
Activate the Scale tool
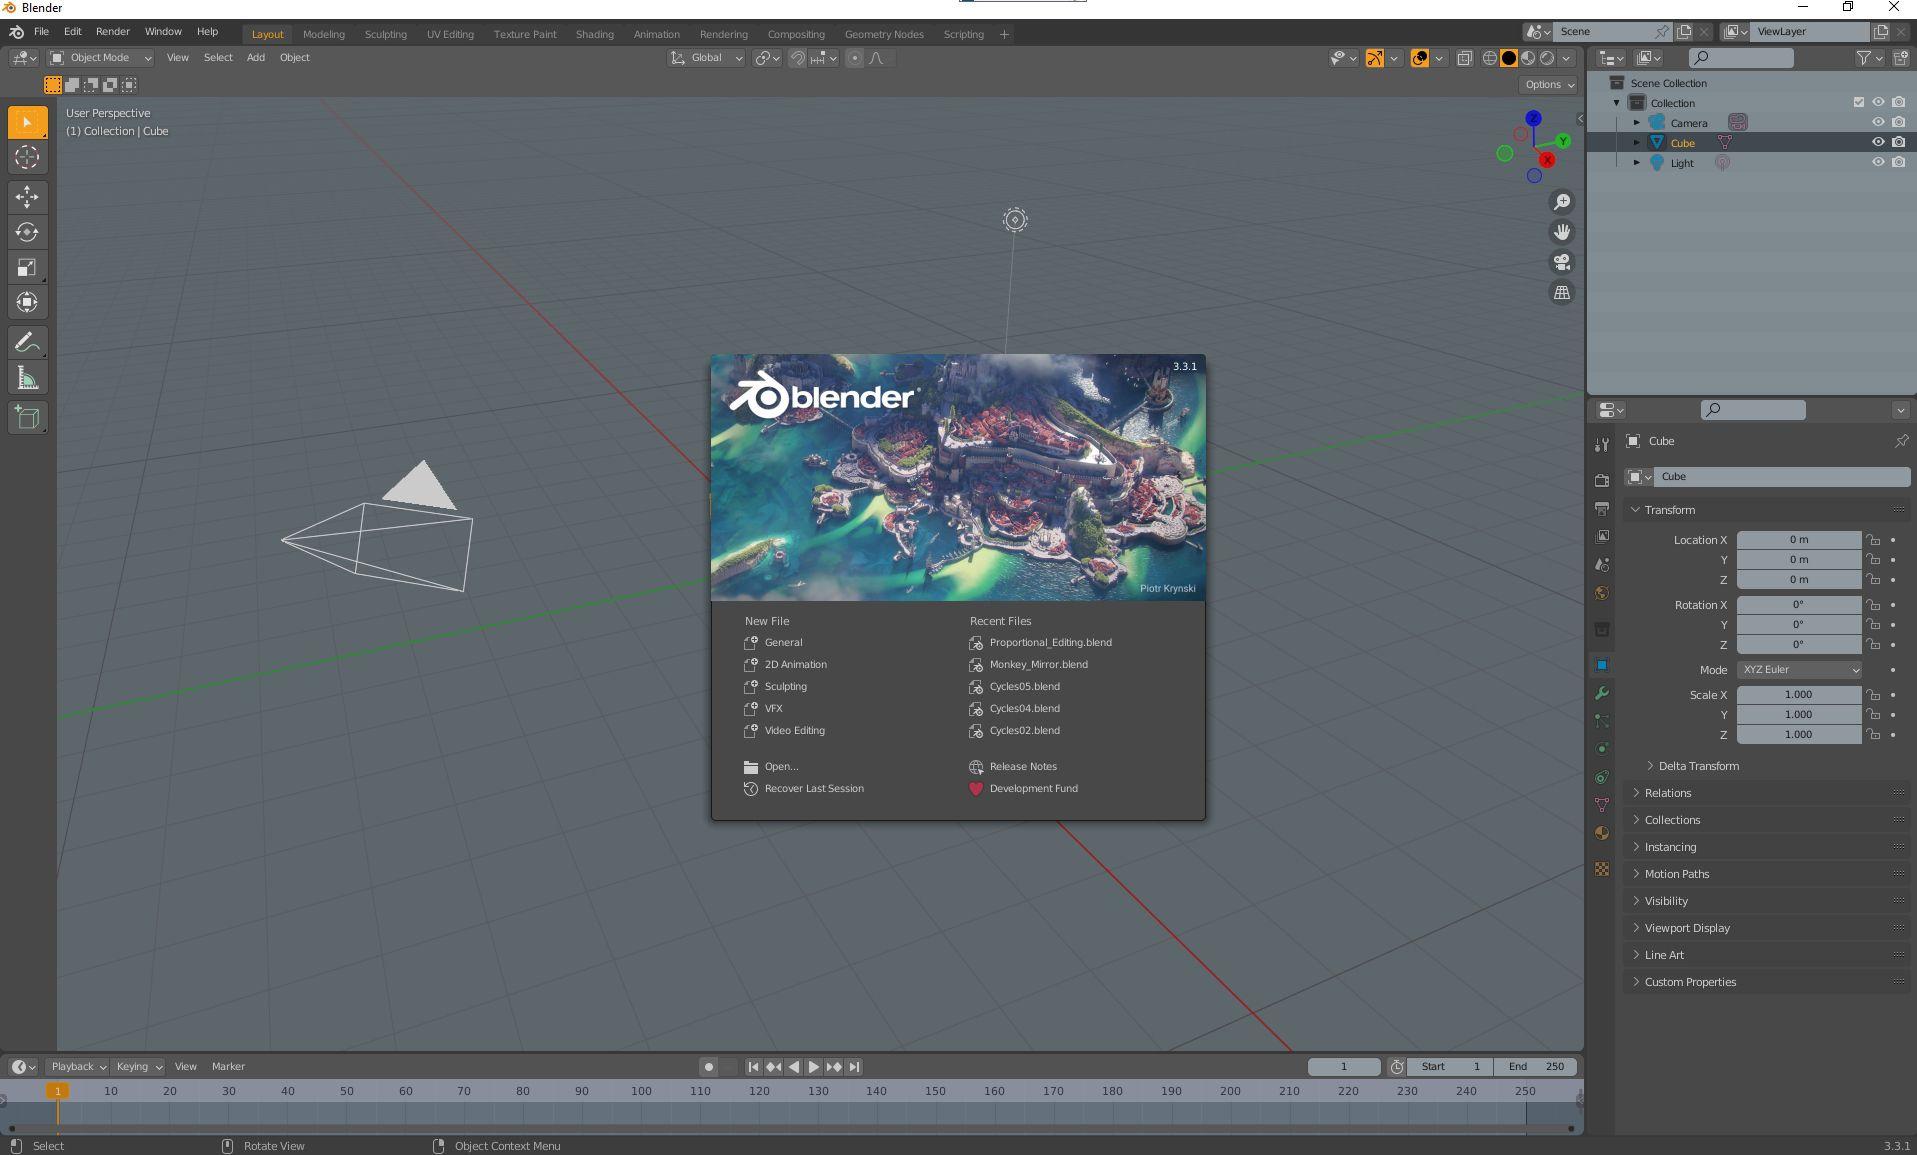(27, 267)
